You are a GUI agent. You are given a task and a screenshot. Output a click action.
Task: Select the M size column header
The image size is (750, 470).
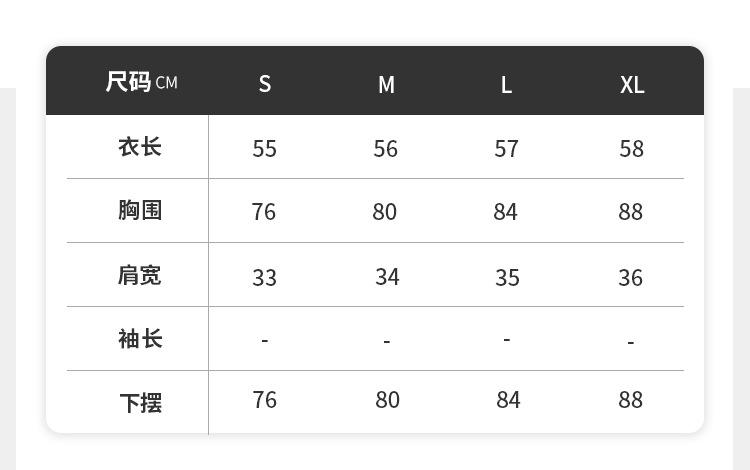coord(386,85)
